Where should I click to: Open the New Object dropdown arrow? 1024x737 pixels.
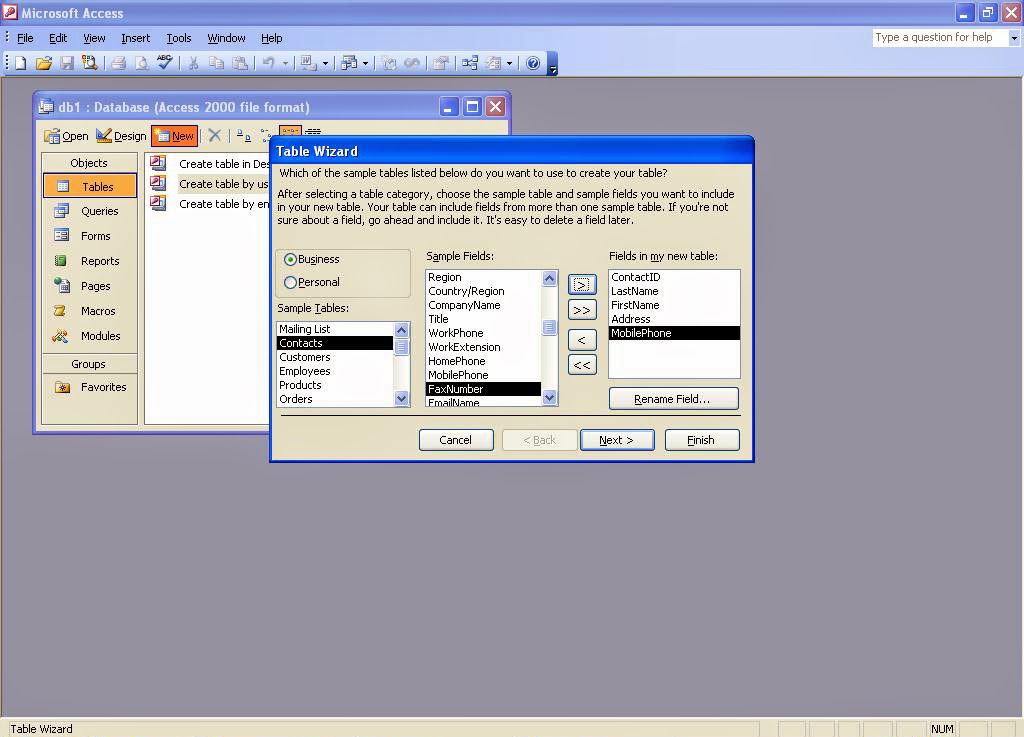tap(365, 62)
